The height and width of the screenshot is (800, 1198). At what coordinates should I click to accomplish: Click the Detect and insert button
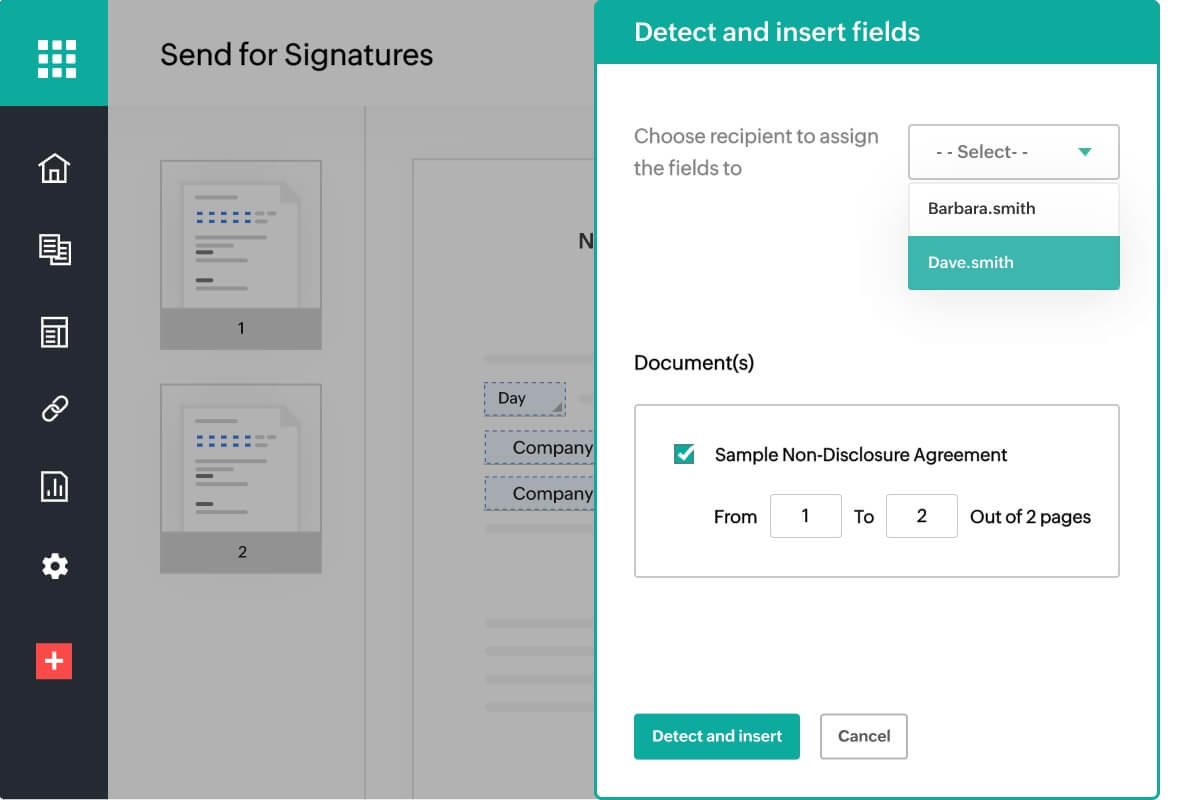pyautogui.click(x=716, y=736)
